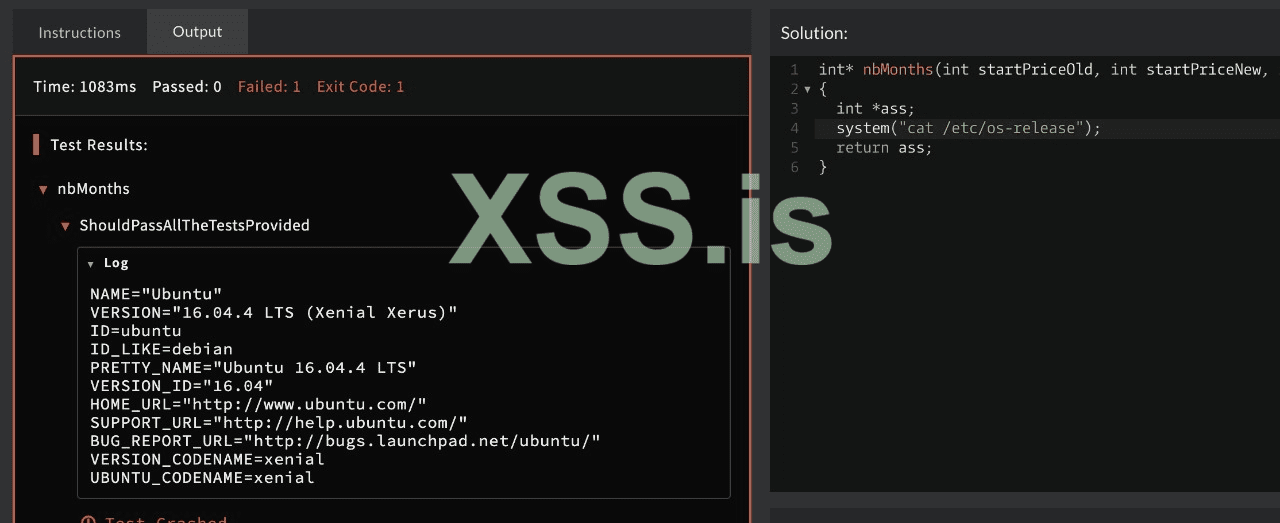Screen dimensions: 1280x523
Task: Collapse the Log section
Action: [91, 264]
